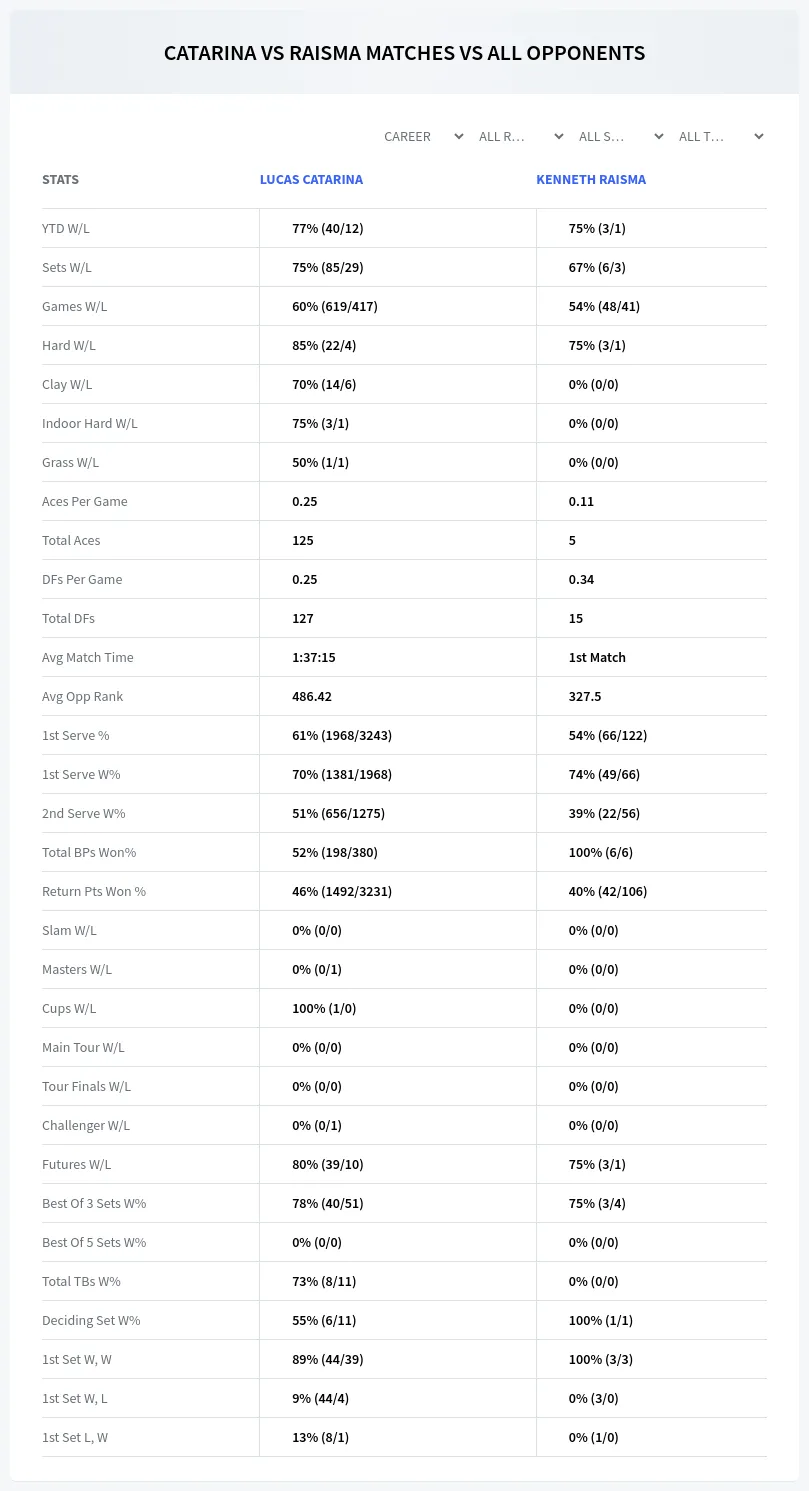Click Raisma's Avg Match Time '1st Match'
The height and width of the screenshot is (1491, 809).
pos(597,657)
